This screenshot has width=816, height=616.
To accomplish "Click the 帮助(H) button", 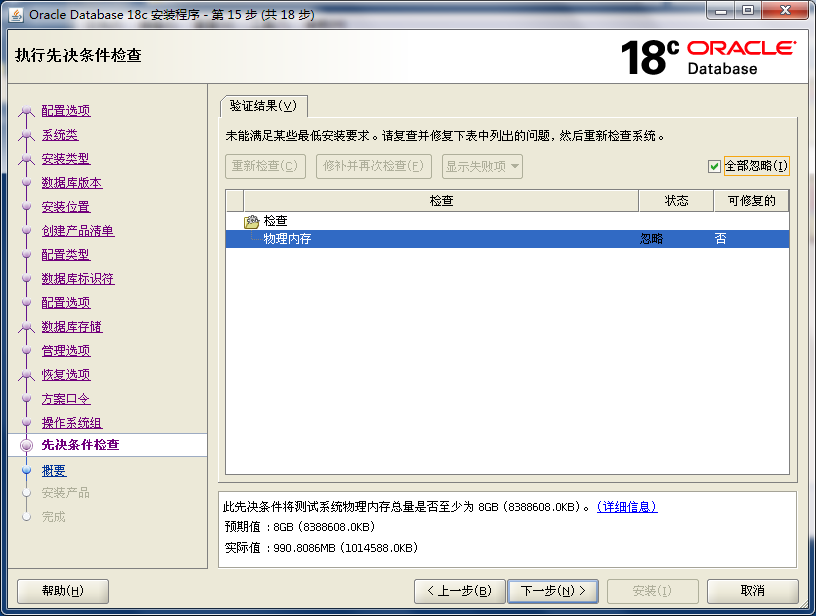I will [x=63, y=591].
